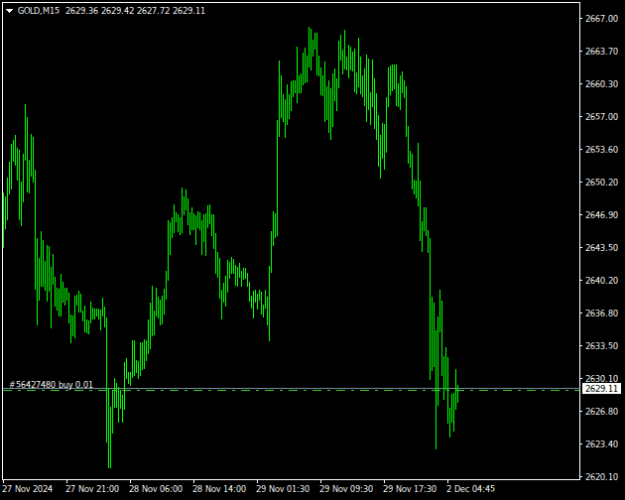625x500 pixels.
Task: Click the 2650.20 price axis label
Action: [x=601, y=182]
